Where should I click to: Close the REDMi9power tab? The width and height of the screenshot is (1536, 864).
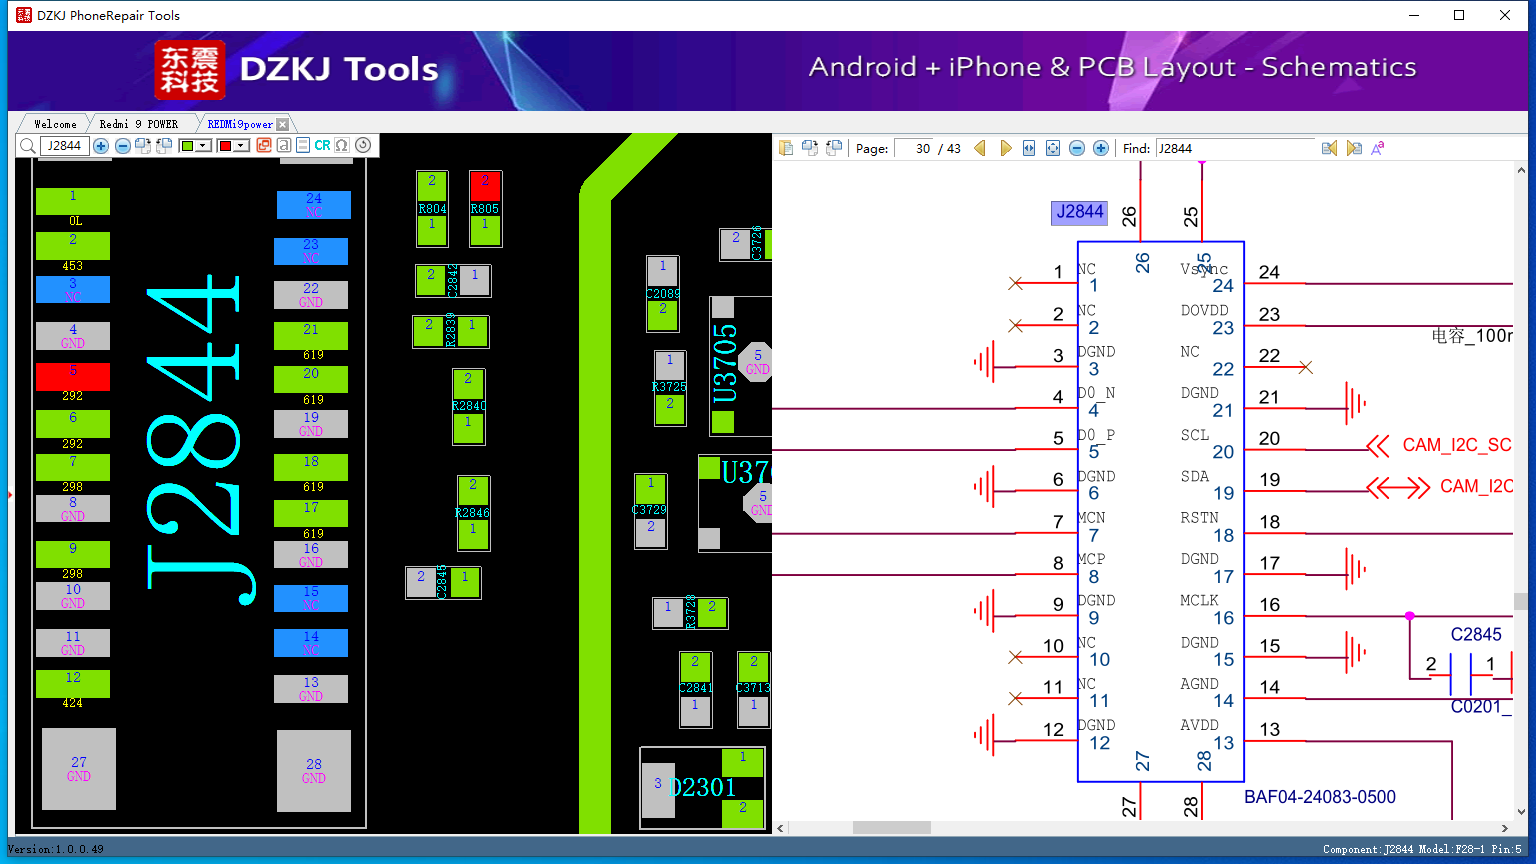click(x=283, y=124)
